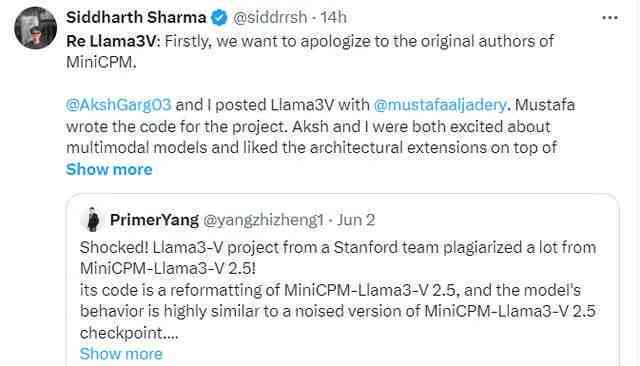
Task: Open the @yangzhizheng1 handle
Action: tap(263, 220)
